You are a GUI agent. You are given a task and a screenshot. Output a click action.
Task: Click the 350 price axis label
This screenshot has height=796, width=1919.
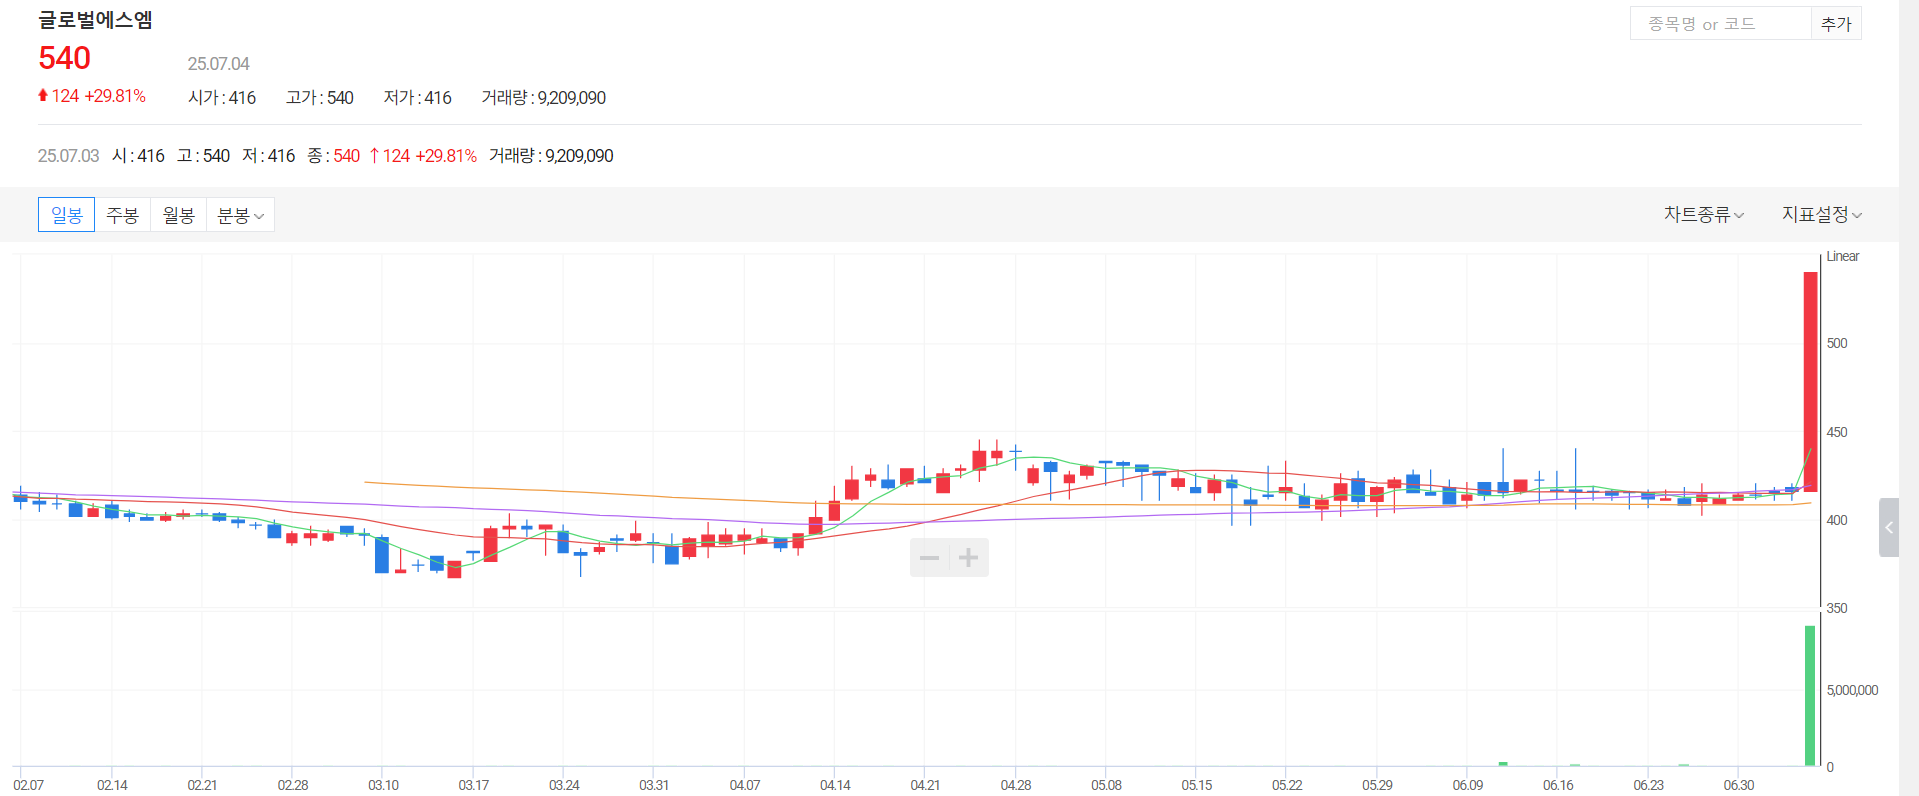point(1837,608)
